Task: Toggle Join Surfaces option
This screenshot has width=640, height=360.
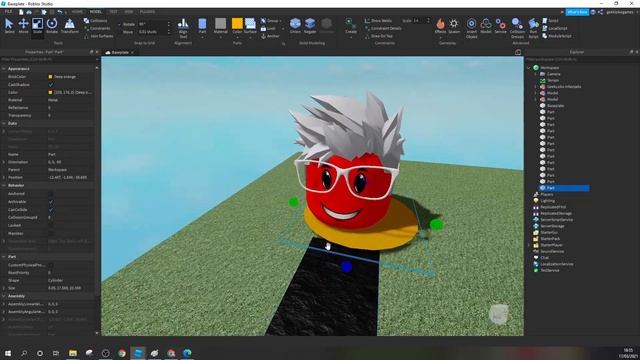Action: coord(98,36)
